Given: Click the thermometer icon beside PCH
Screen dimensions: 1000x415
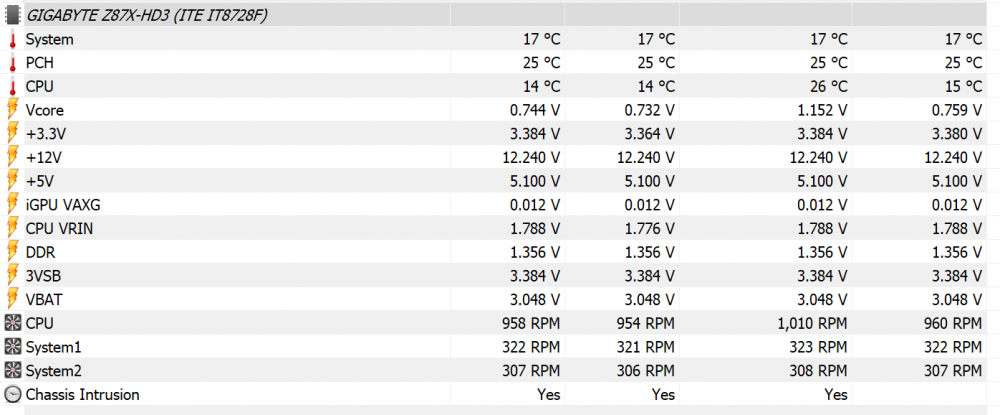Looking at the screenshot, I should coord(12,63).
